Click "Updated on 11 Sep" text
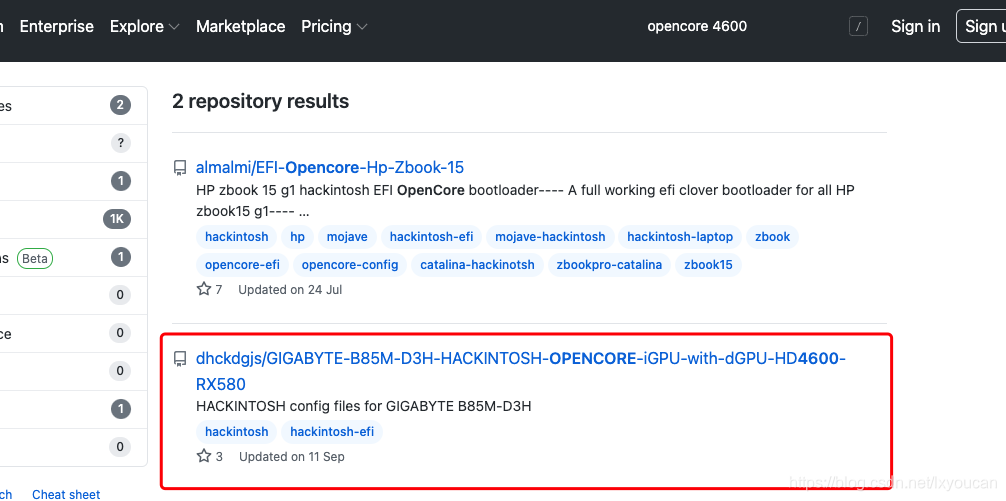 [292, 457]
